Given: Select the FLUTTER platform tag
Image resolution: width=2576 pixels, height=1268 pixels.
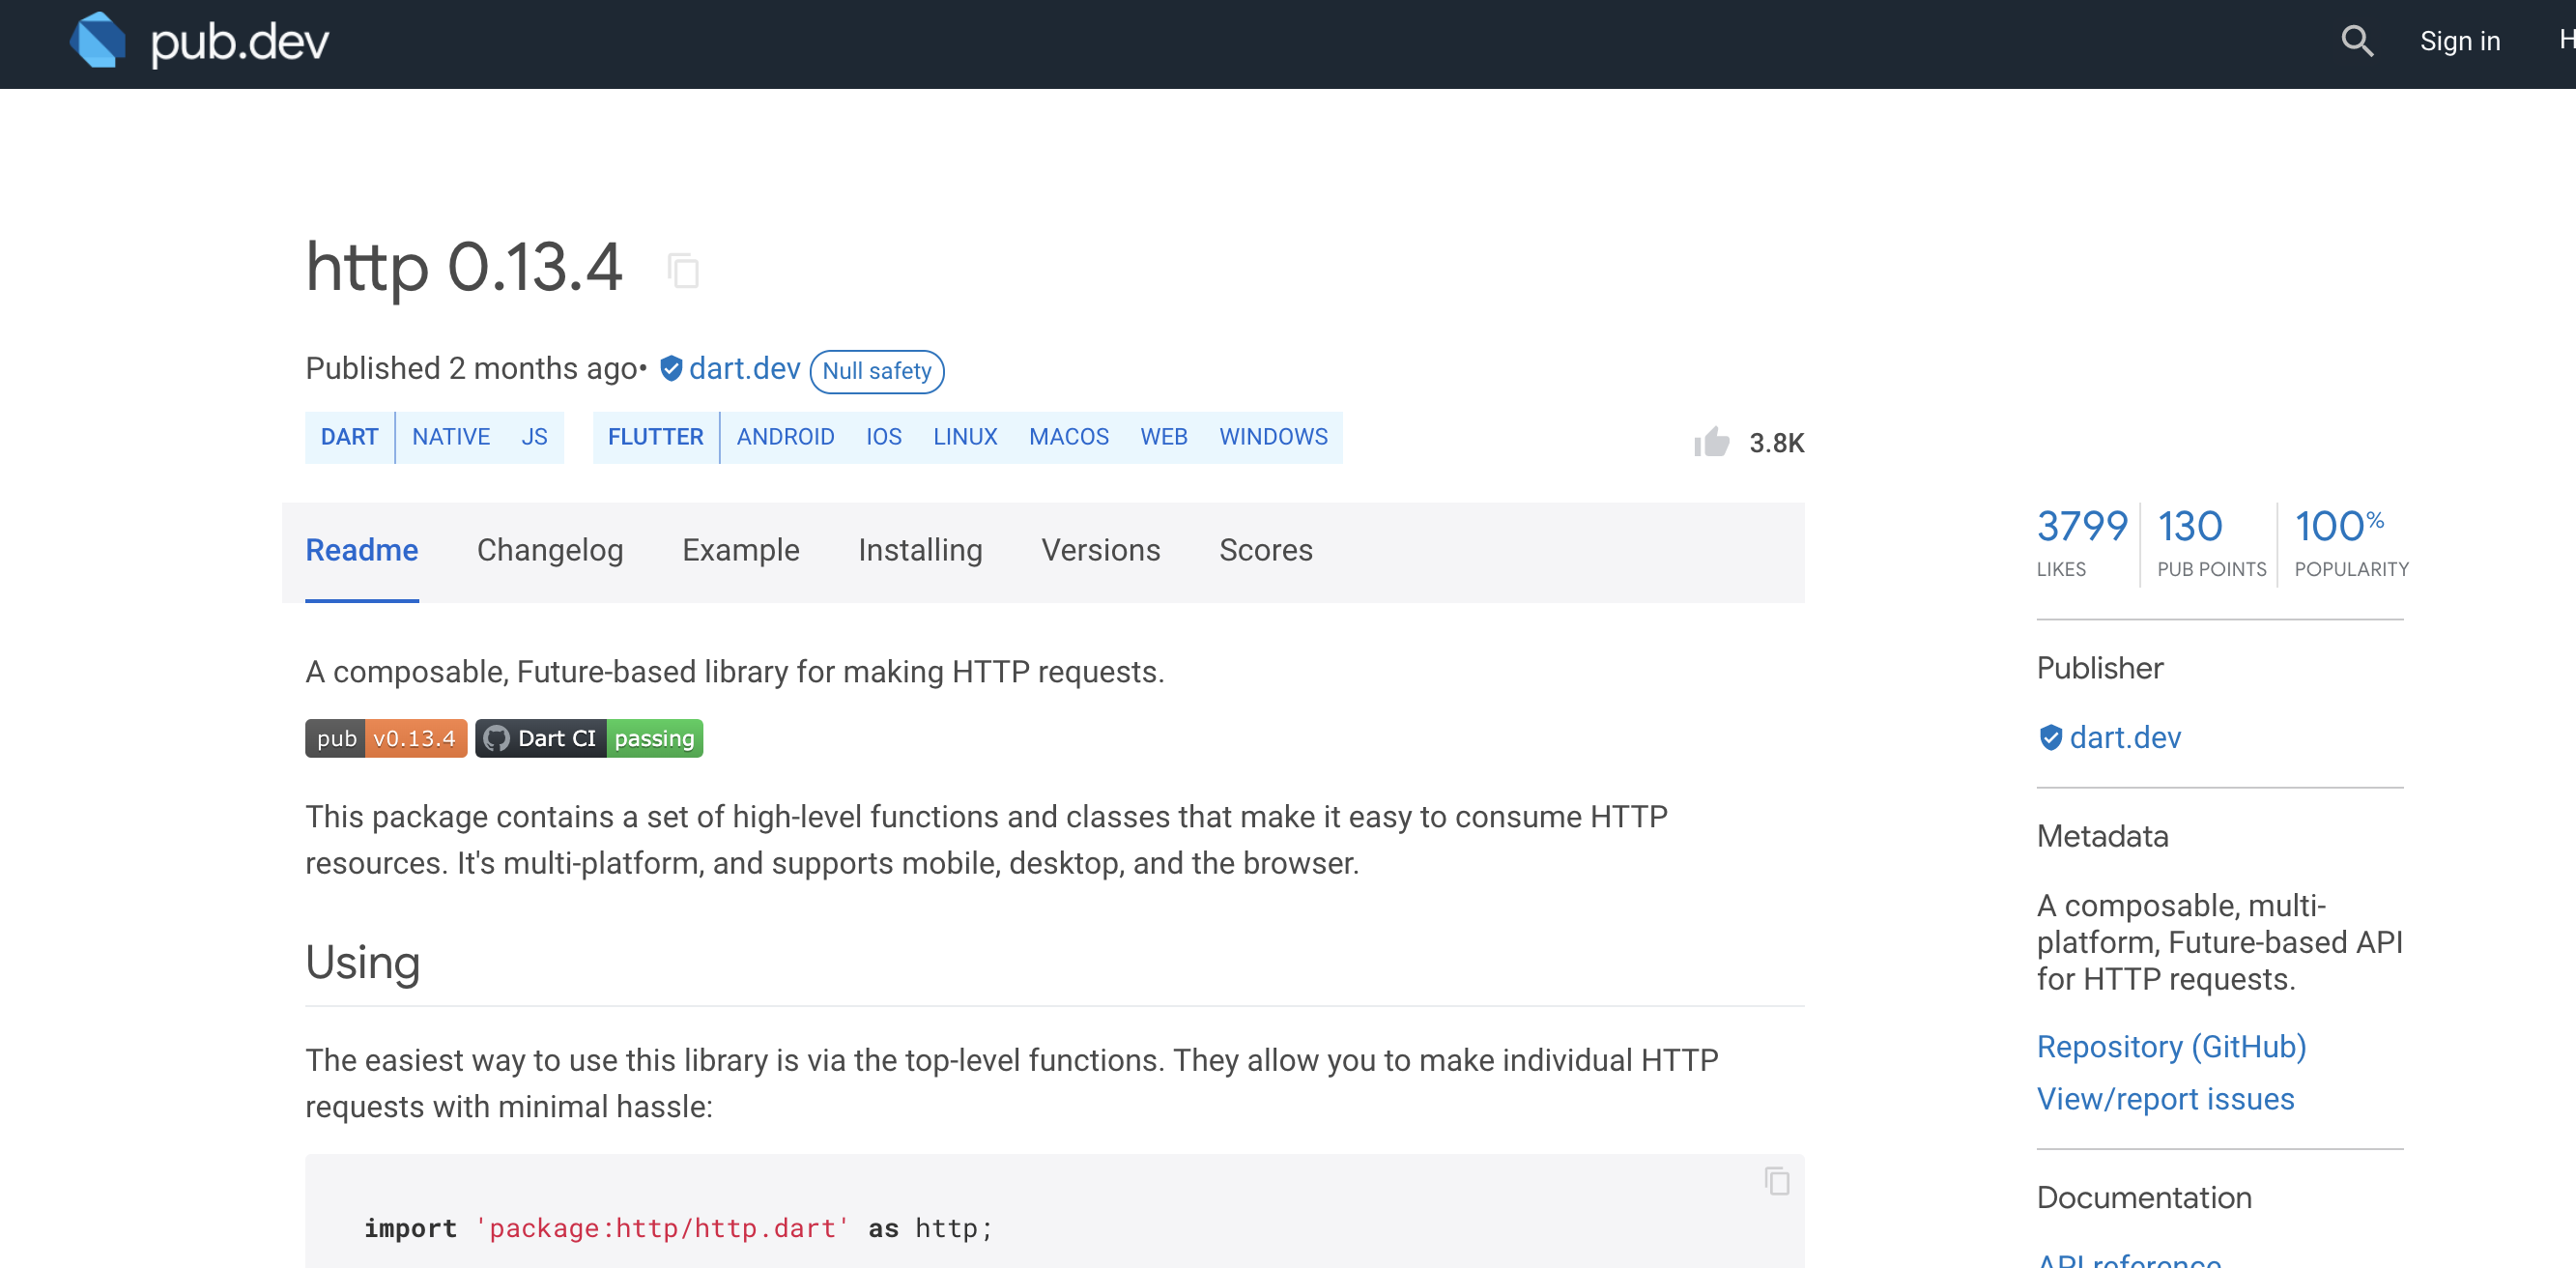Looking at the screenshot, I should click(x=655, y=437).
